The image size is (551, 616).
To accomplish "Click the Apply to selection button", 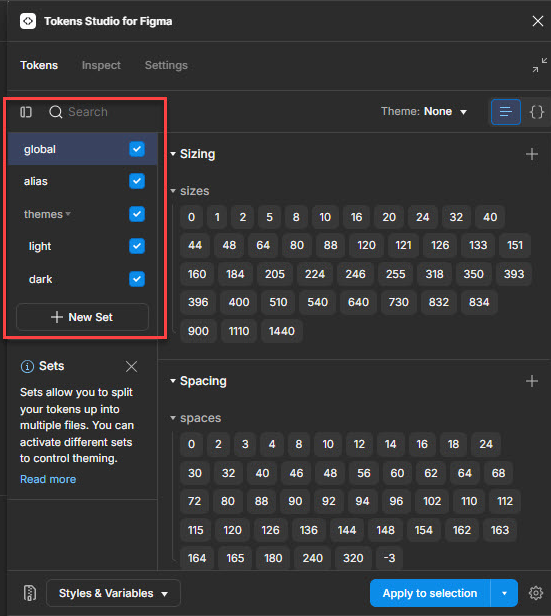I will click(430, 593).
